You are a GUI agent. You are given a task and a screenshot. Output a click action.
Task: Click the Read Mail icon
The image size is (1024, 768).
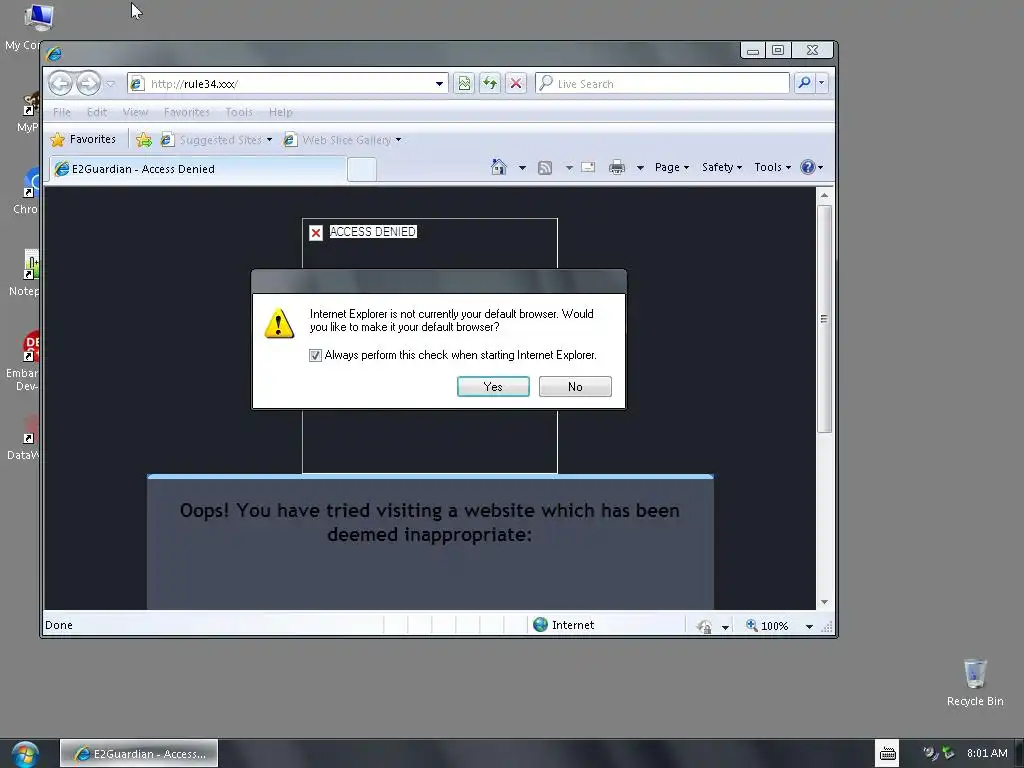588,167
